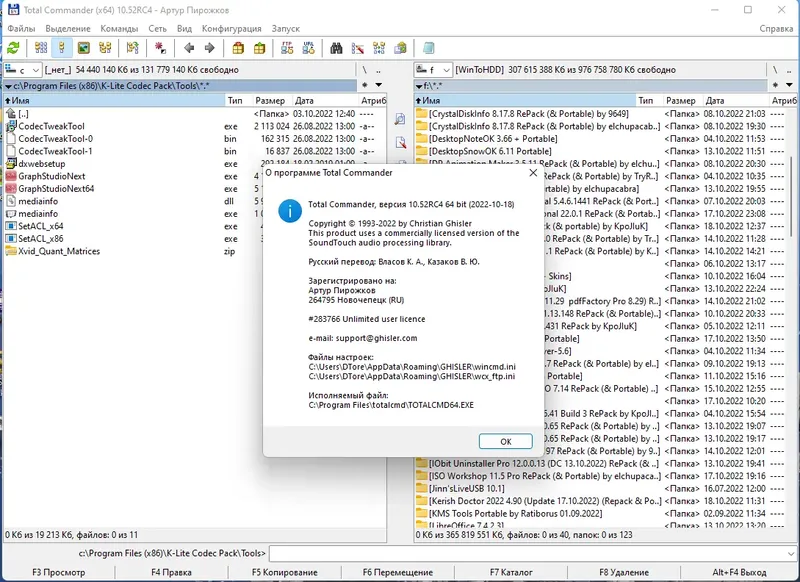
Task: Click left panel favorites star button
Action: 365,85
